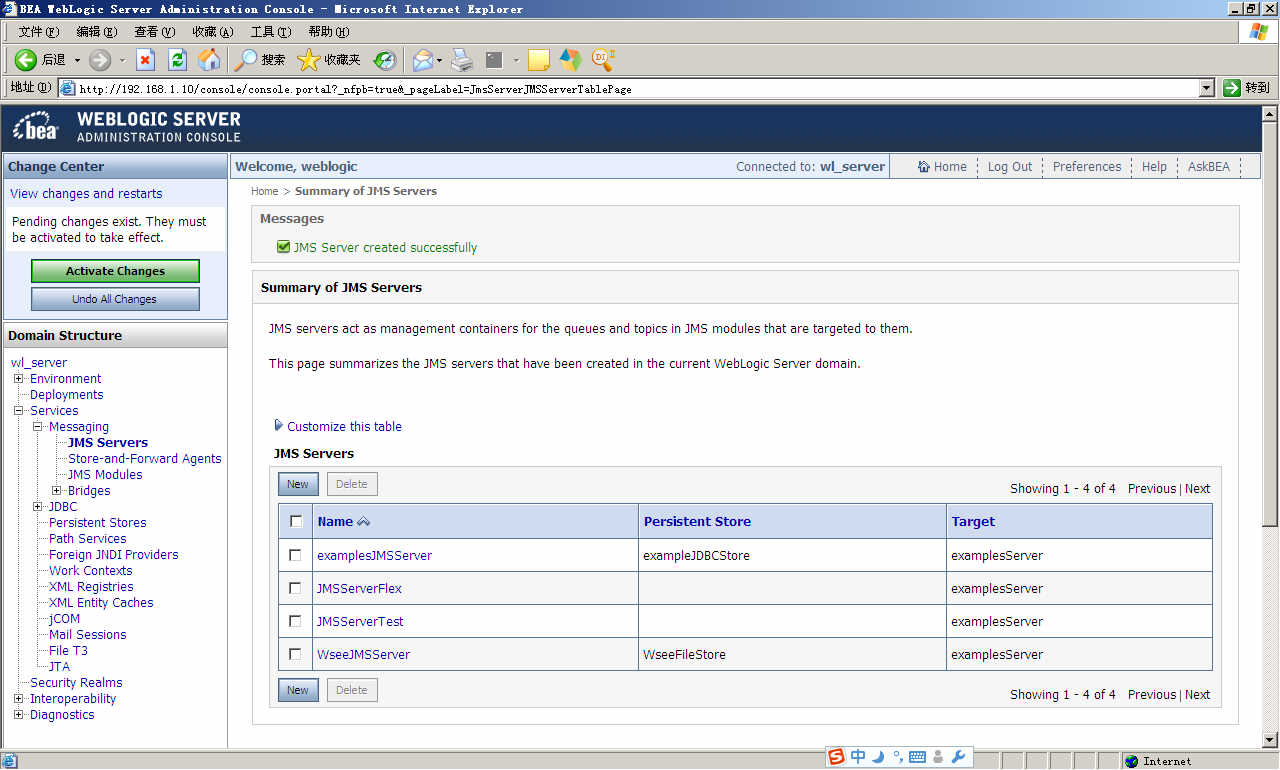
Task: Open the Search (搜索) magnifier toolbar button
Action: [260, 60]
